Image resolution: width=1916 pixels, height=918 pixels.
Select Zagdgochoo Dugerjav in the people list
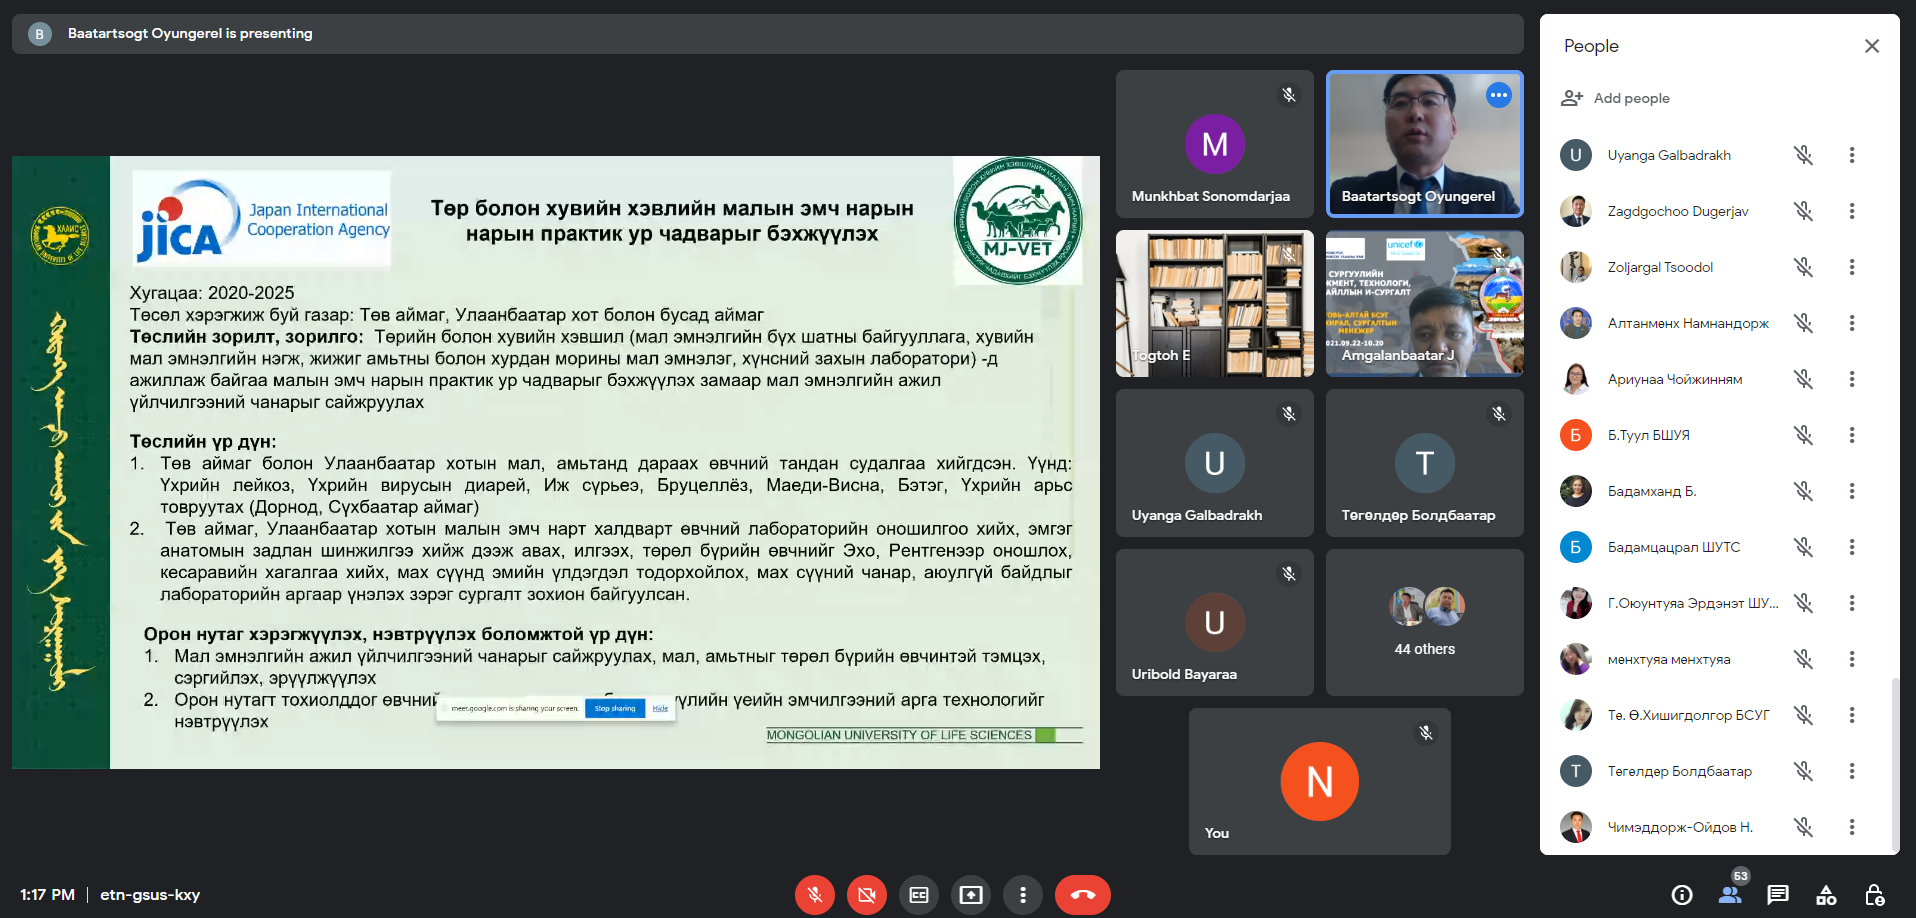click(1677, 211)
